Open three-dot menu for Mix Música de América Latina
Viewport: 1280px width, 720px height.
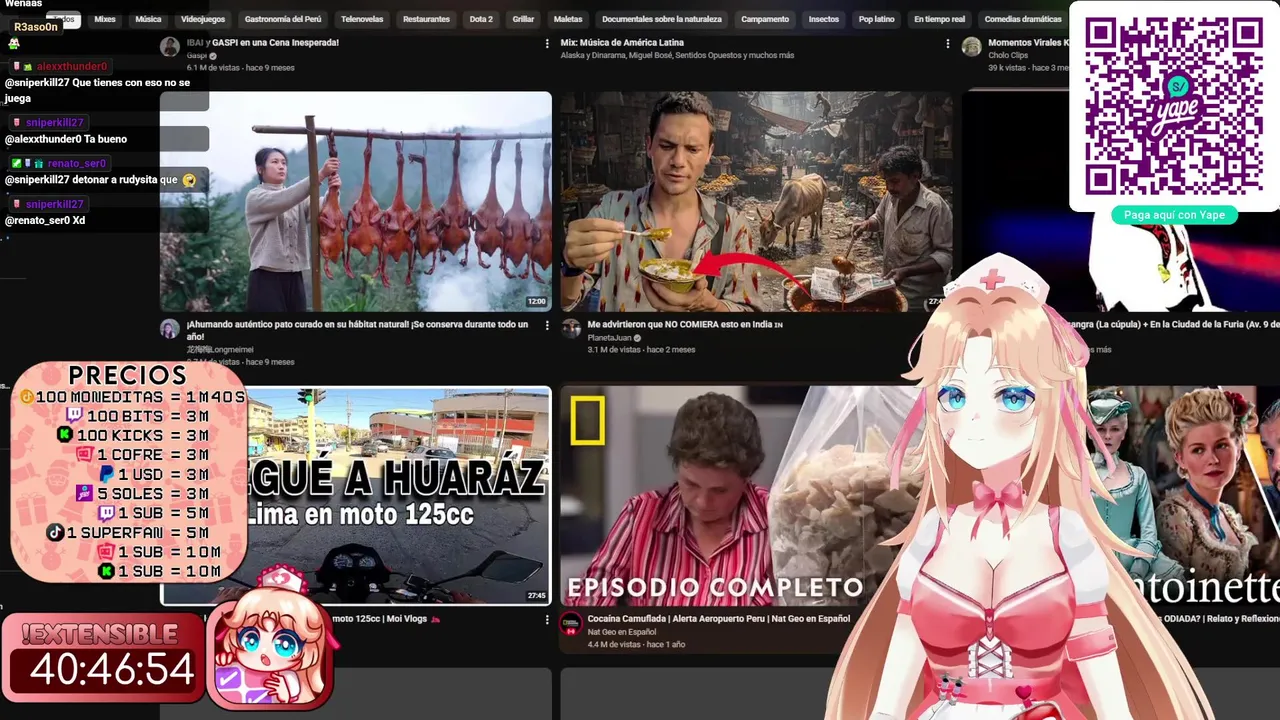click(947, 44)
